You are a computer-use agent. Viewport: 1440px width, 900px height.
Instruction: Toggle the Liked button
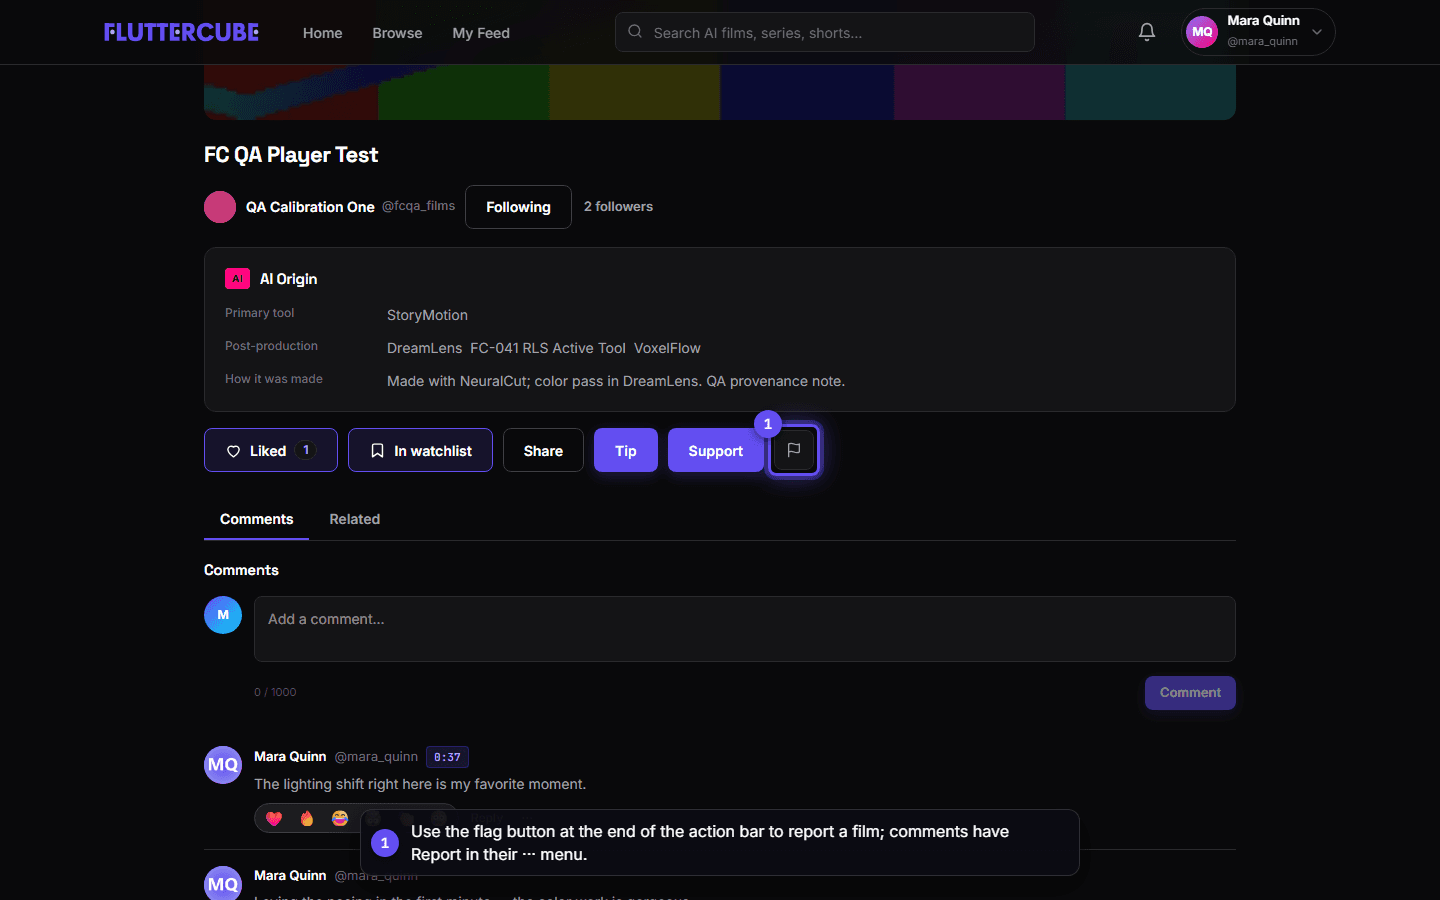point(271,450)
